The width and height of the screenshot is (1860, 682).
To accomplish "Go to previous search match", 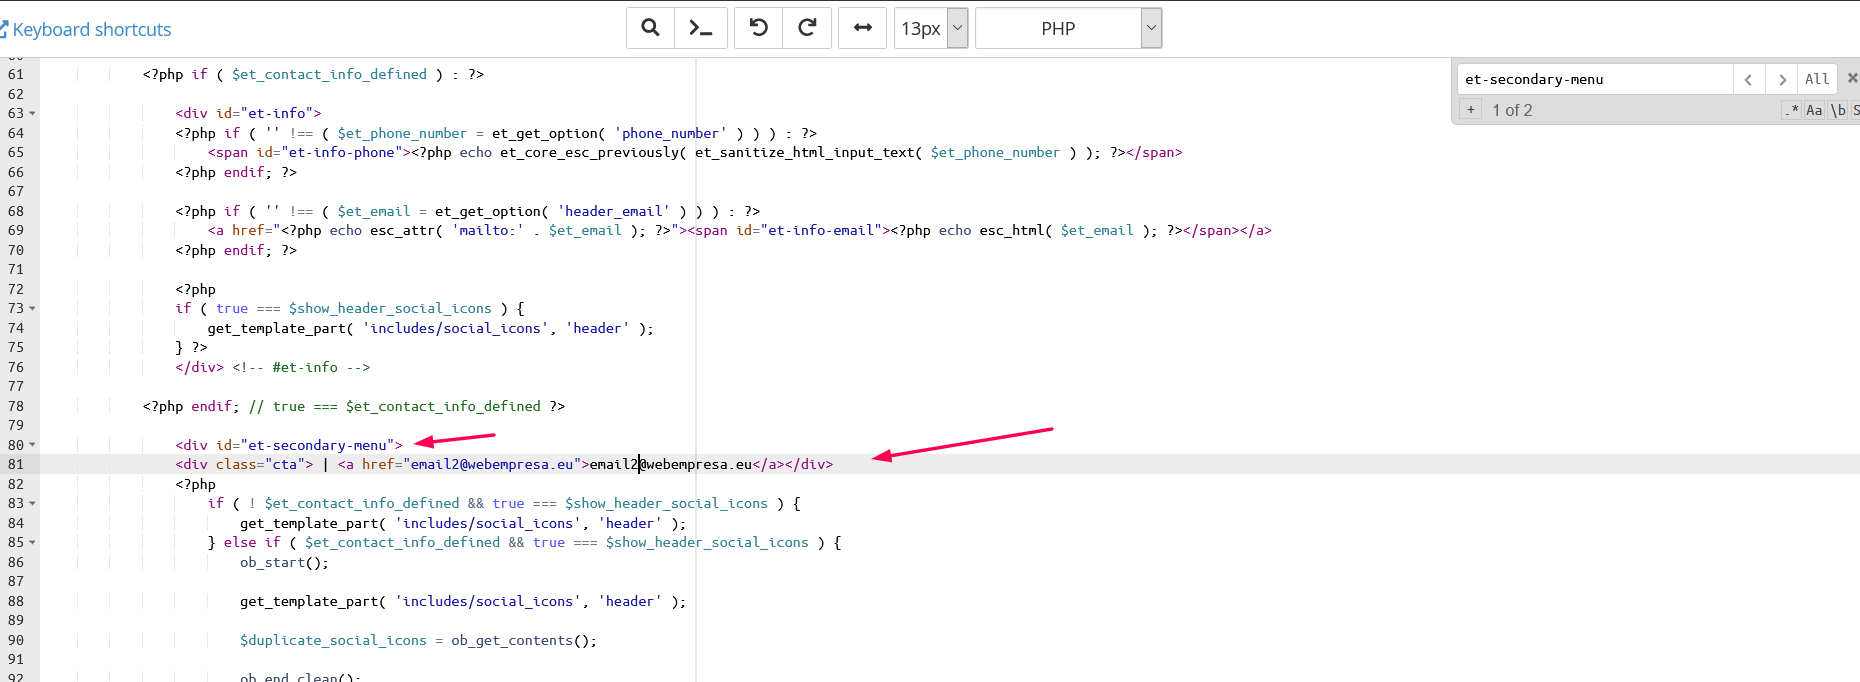I will pyautogui.click(x=1748, y=79).
